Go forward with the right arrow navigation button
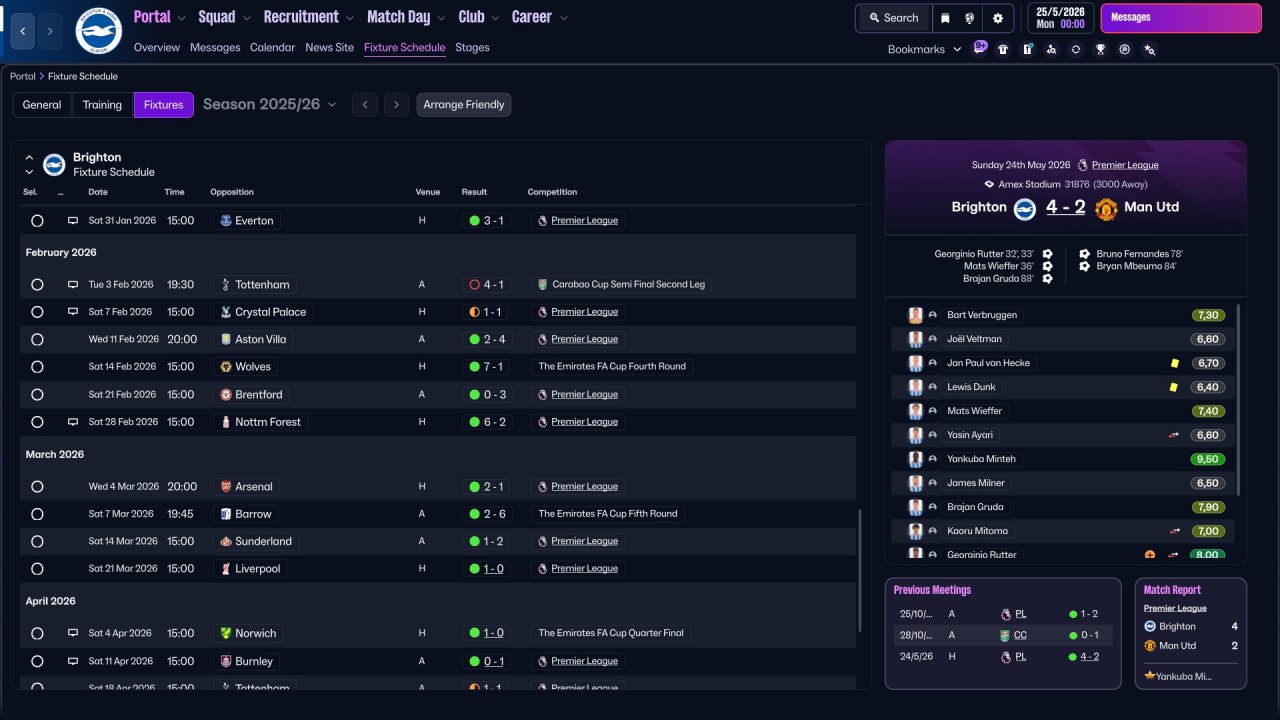 (50, 32)
